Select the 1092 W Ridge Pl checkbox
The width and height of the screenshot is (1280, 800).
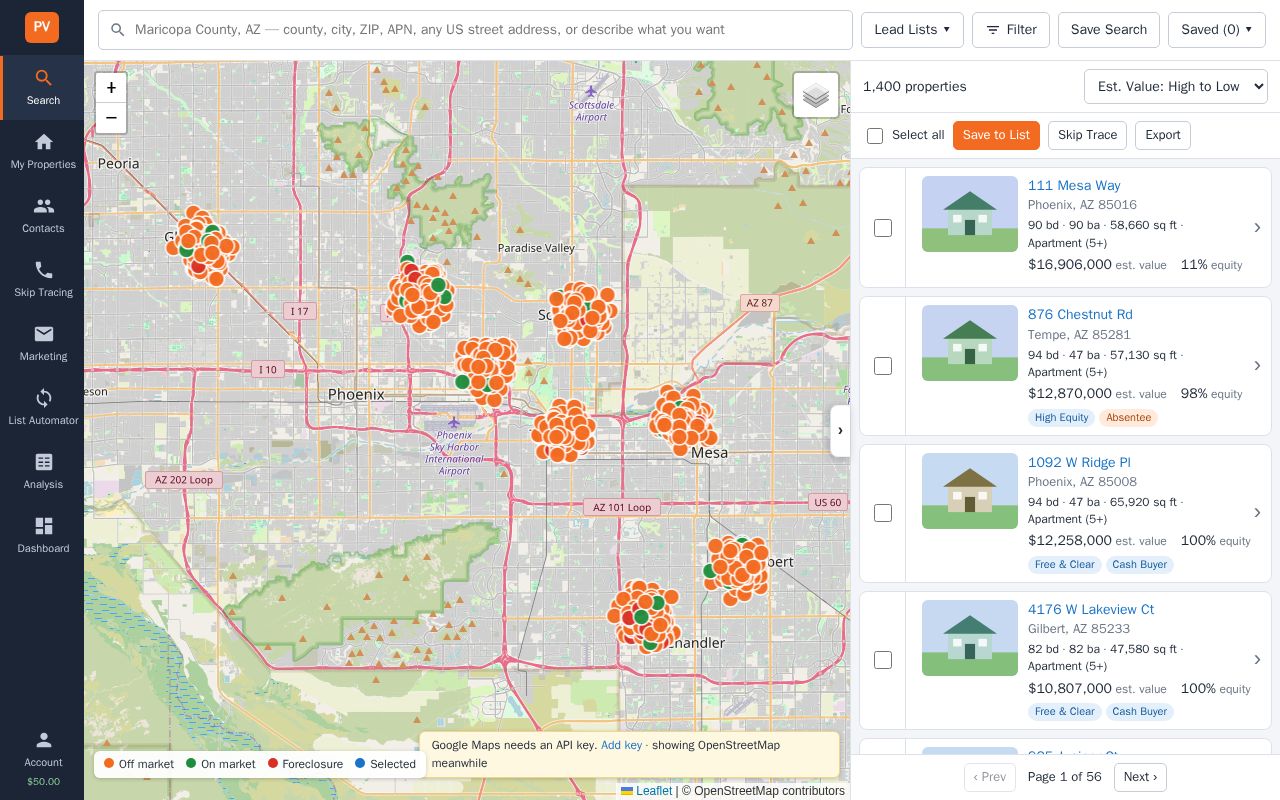(883, 513)
